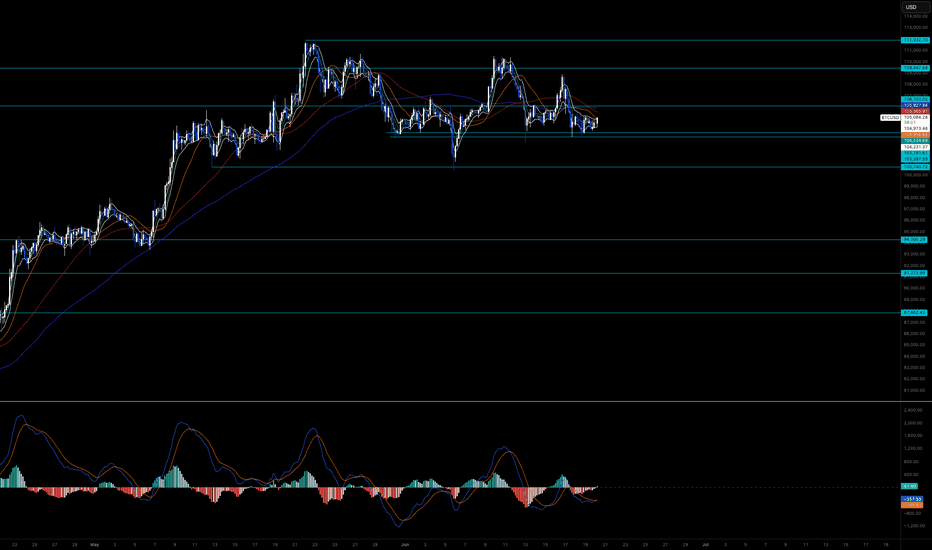Click the 87,862.43 price line label
The height and width of the screenshot is (550, 932).
pos(915,312)
